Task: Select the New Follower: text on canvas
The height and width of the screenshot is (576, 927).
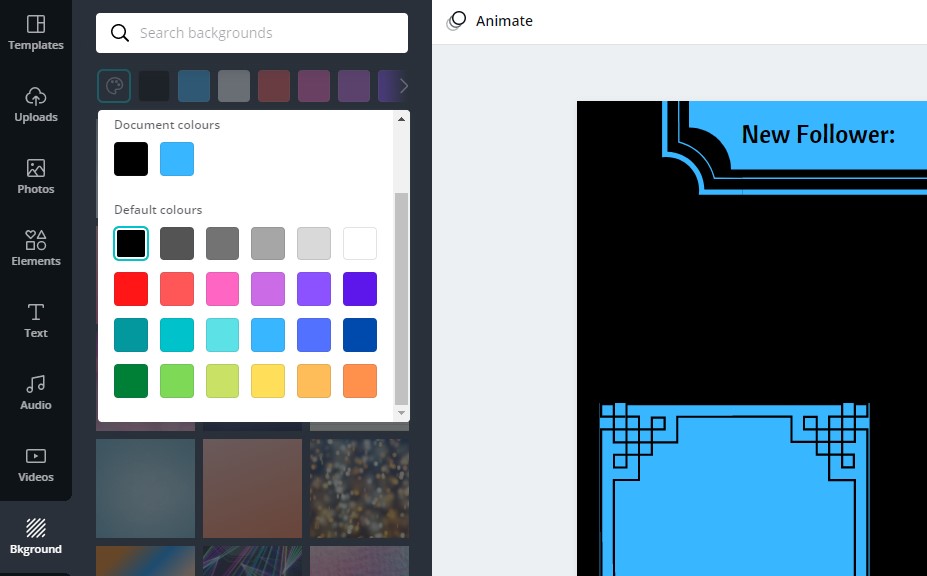Action: (x=818, y=134)
